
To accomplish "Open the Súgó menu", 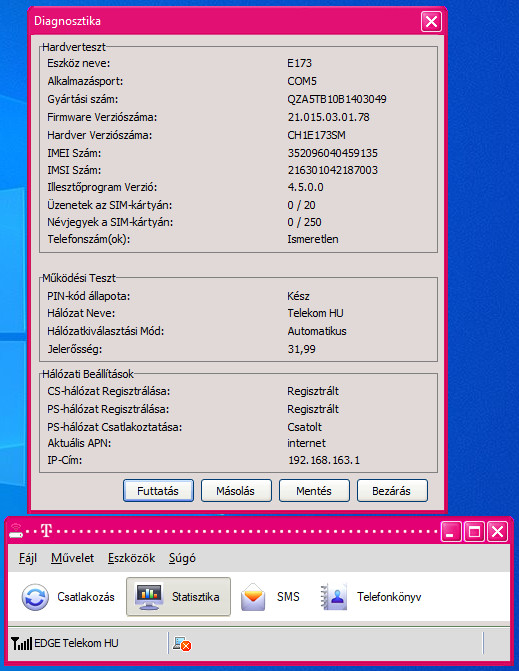I will coord(182,558).
